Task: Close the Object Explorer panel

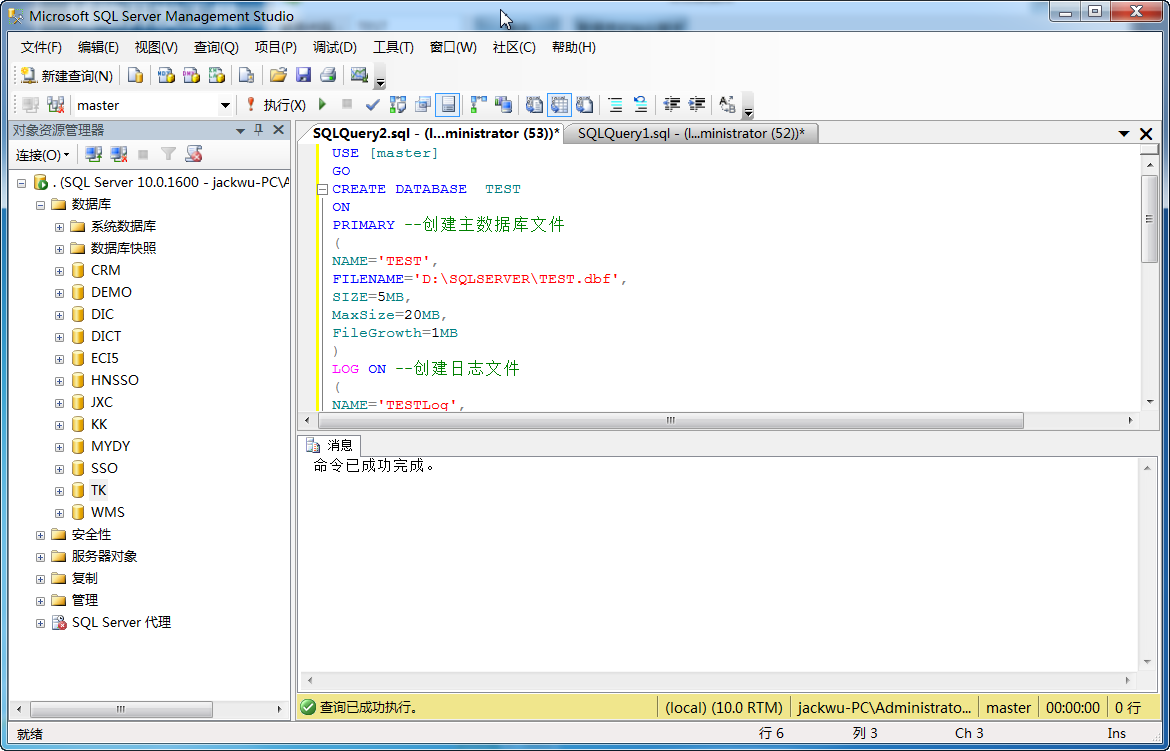Action: 278,129
